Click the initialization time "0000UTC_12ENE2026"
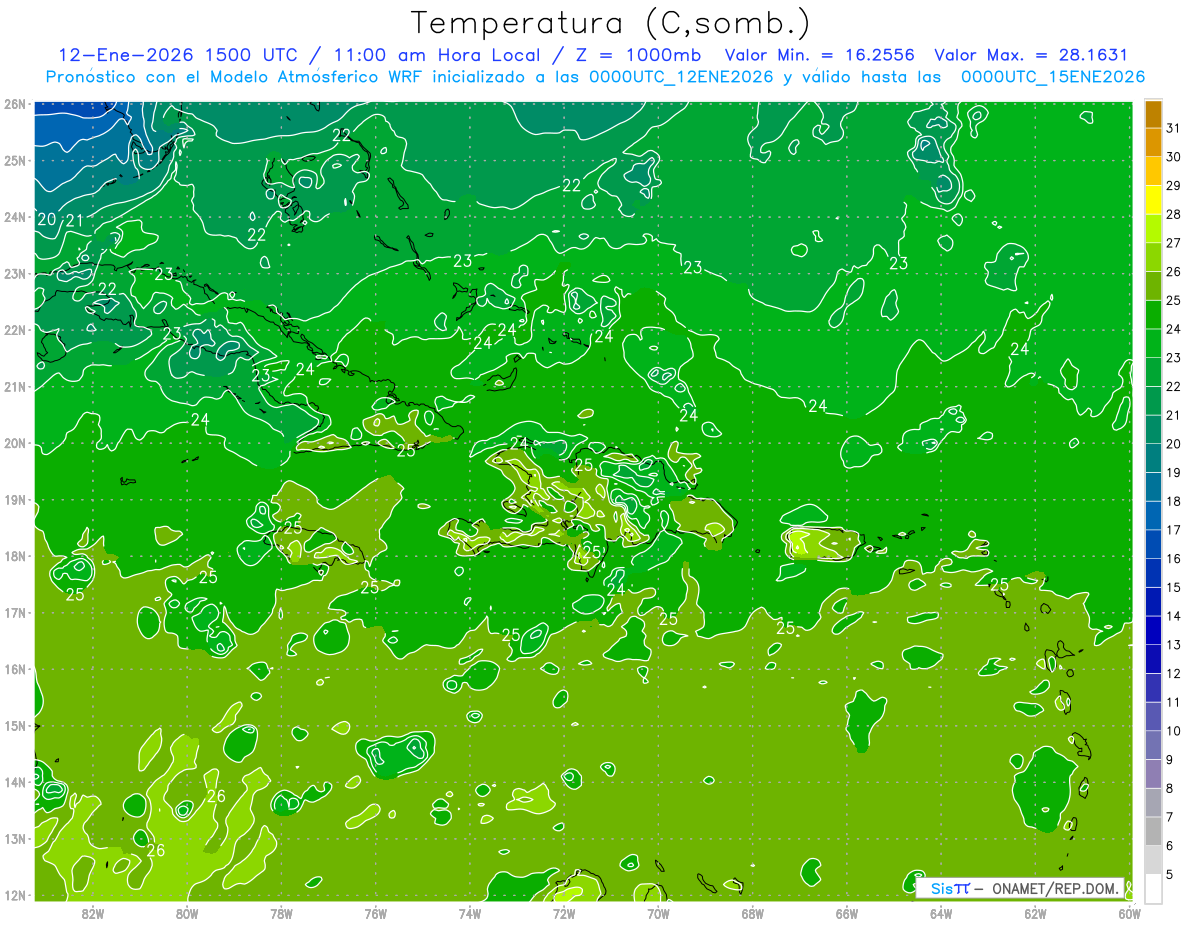This screenshot has width=1200, height=927. (x=680, y=77)
